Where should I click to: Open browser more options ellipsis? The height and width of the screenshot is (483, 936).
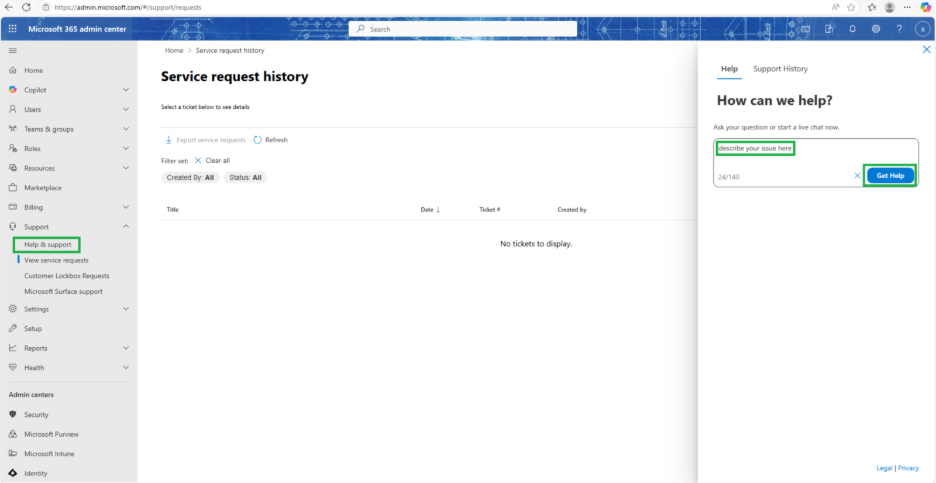click(907, 7)
